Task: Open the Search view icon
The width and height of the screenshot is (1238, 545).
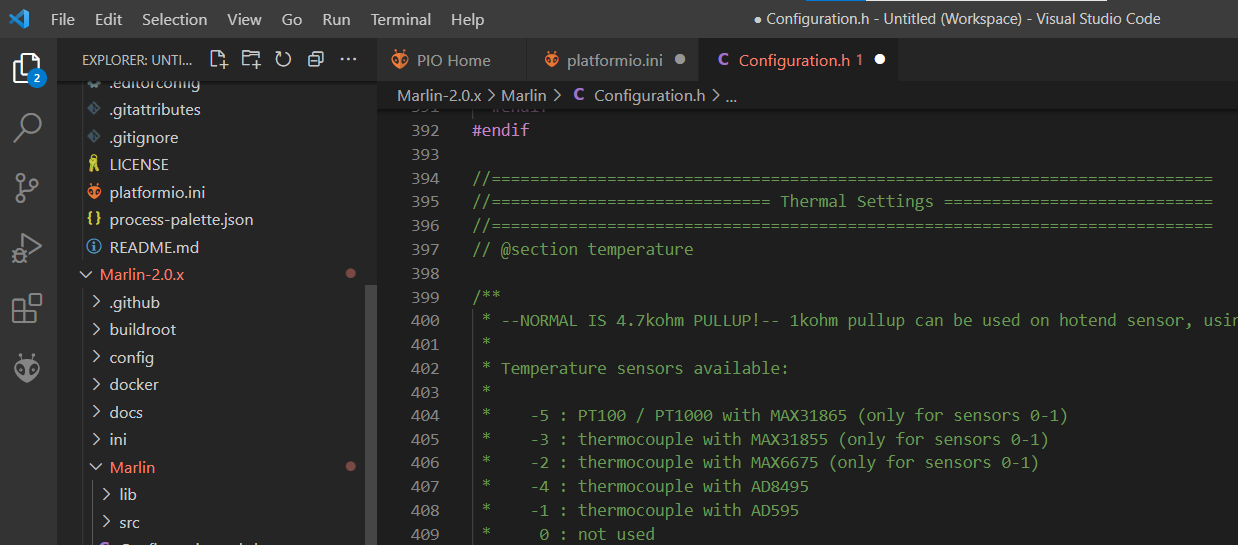Action: pyautogui.click(x=27, y=127)
